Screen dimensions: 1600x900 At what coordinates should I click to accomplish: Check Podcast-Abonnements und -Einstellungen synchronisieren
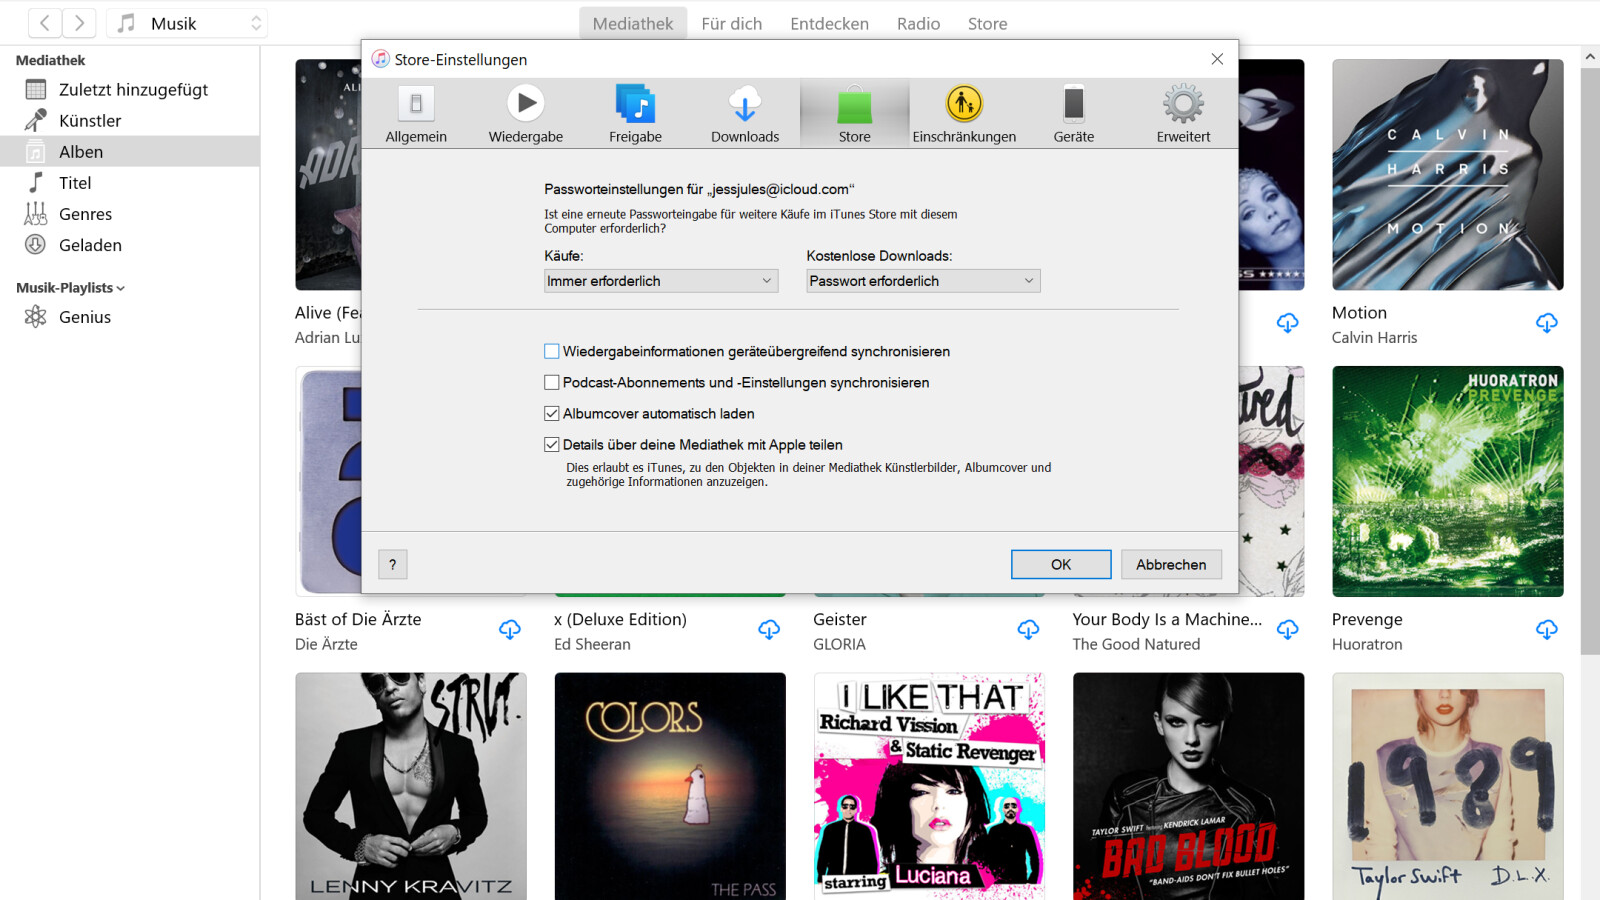pyautogui.click(x=551, y=382)
